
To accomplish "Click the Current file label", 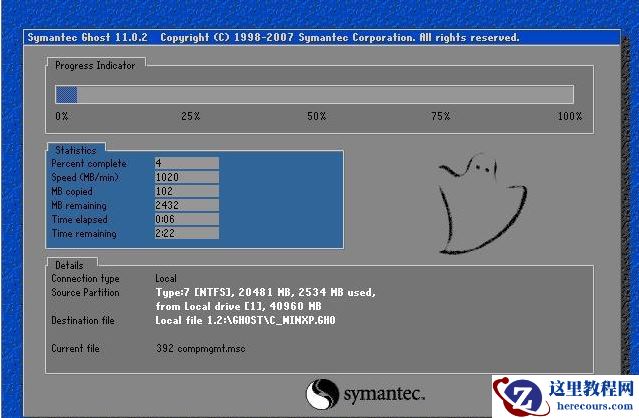I will pyautogui.click(x=75, y=348).
